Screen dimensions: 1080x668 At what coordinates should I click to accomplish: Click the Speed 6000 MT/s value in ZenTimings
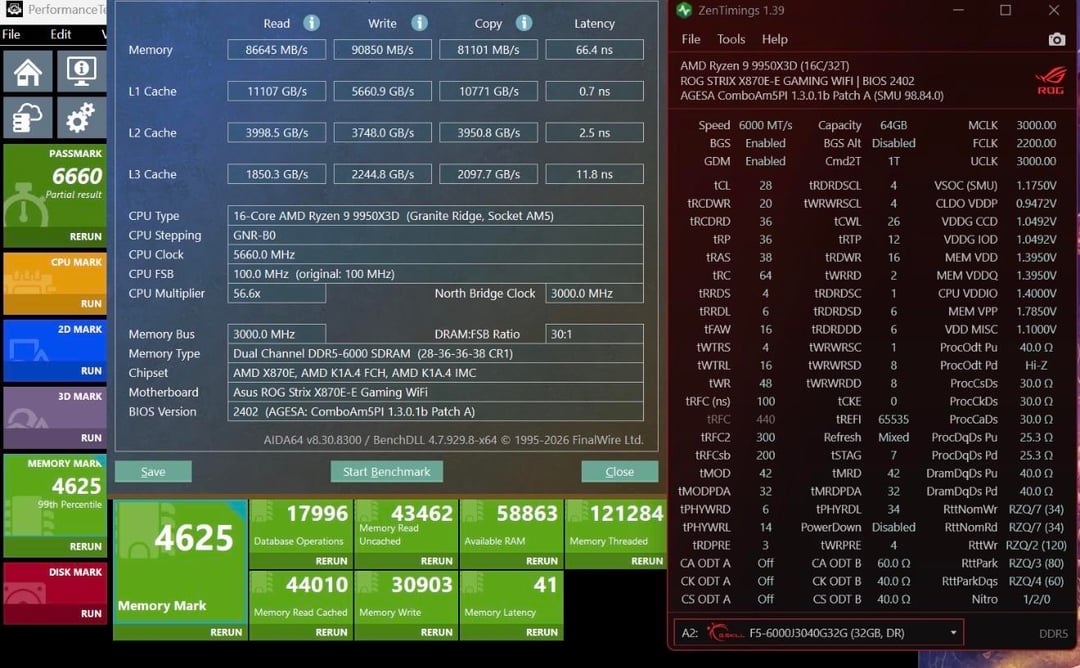pyautogui.click(x=765, y=125)
